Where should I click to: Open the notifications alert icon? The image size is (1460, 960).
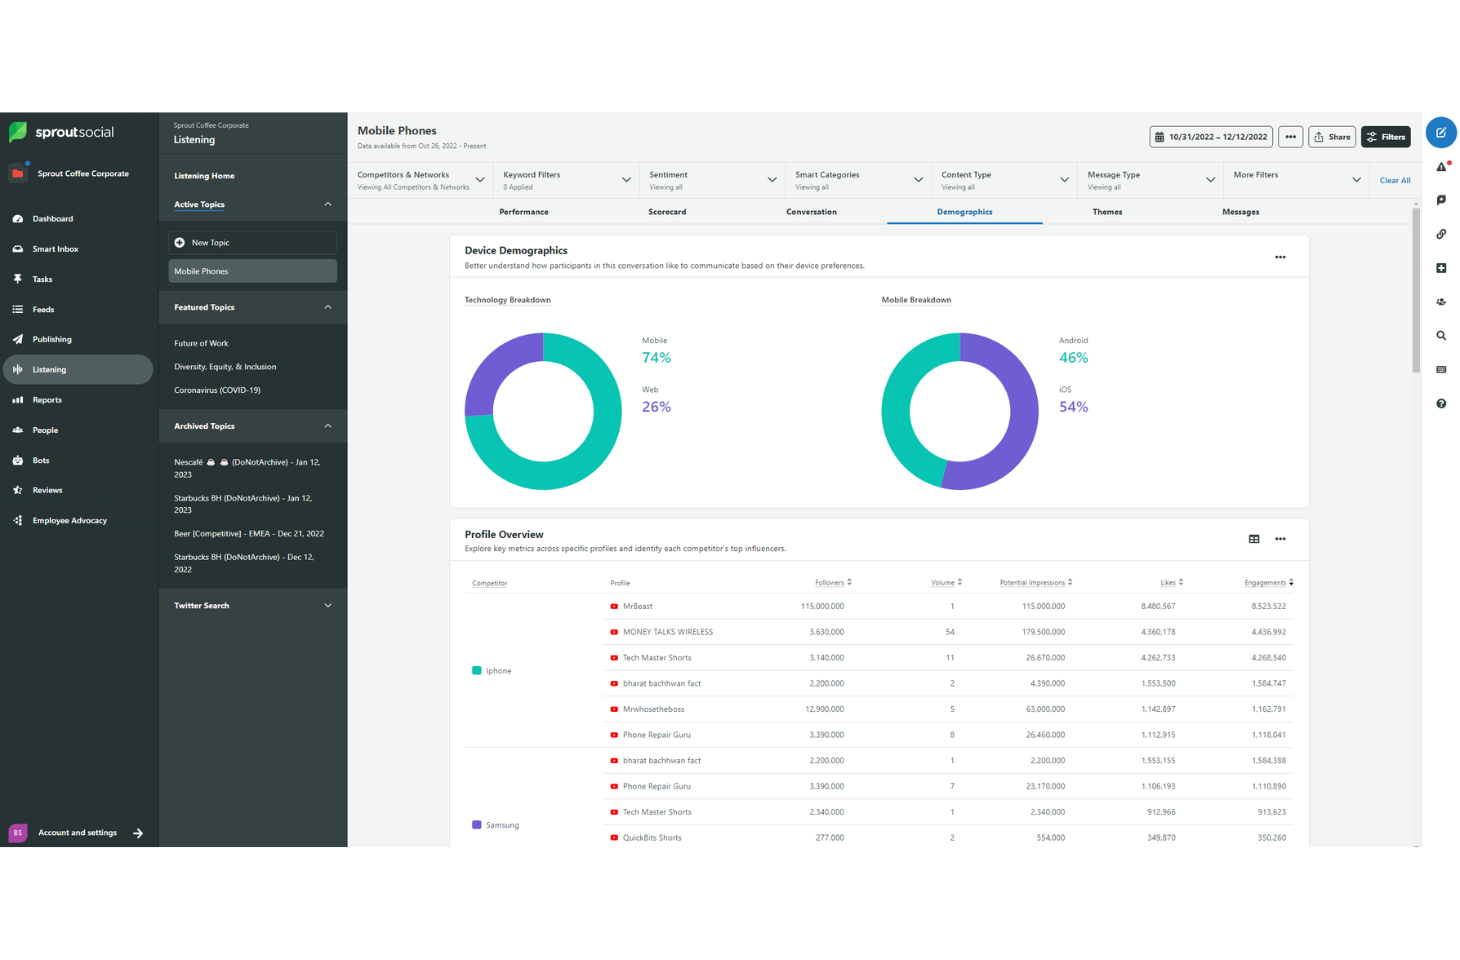pyautogui.click(x=1441, y=167)
